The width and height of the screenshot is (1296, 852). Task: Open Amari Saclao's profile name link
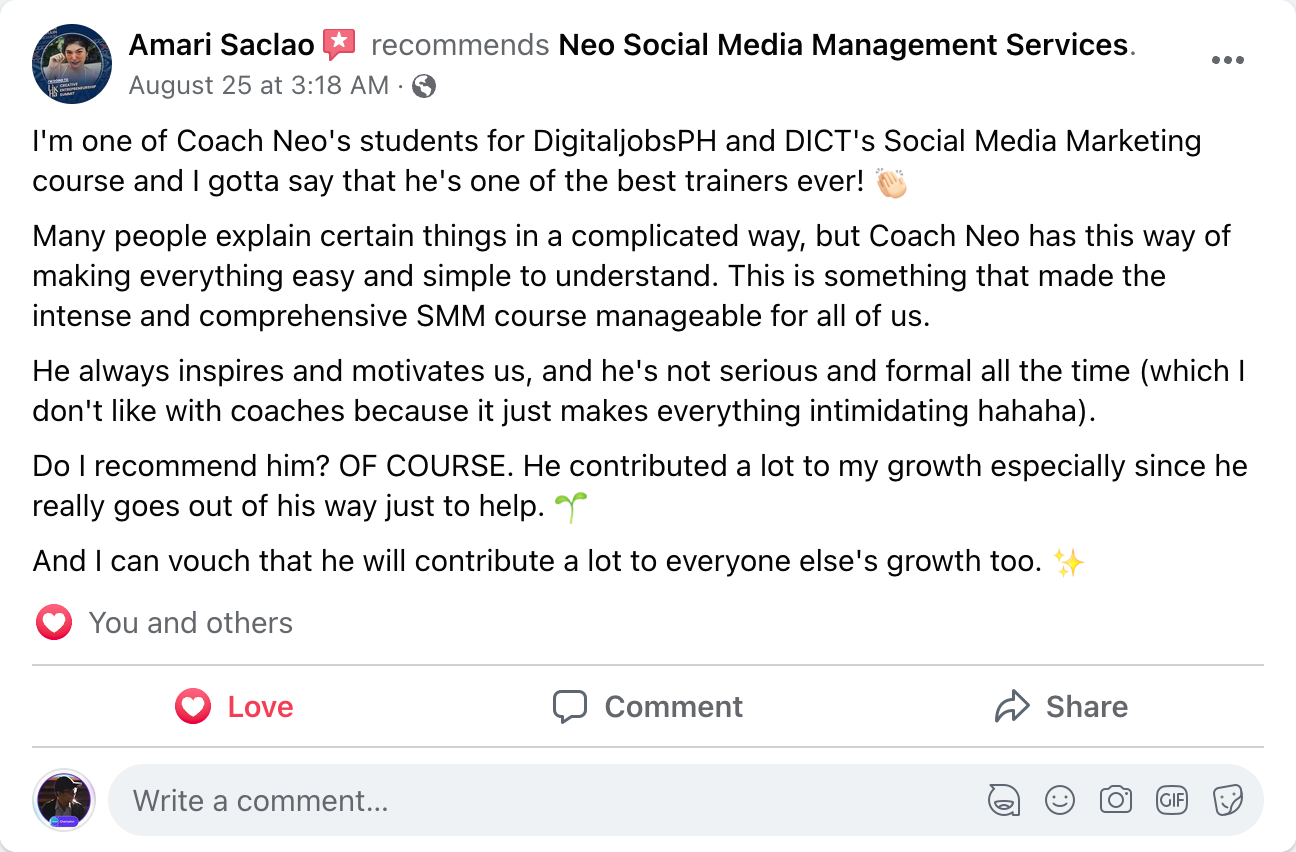pos(221,45)
